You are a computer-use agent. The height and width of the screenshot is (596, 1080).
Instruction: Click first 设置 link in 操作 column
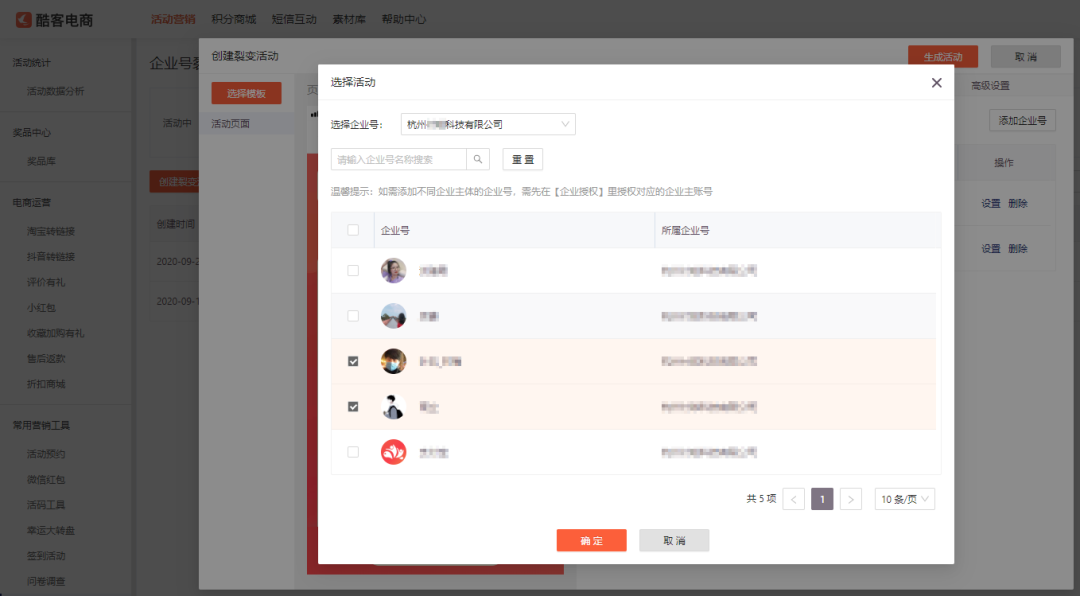tap(990, 203)
